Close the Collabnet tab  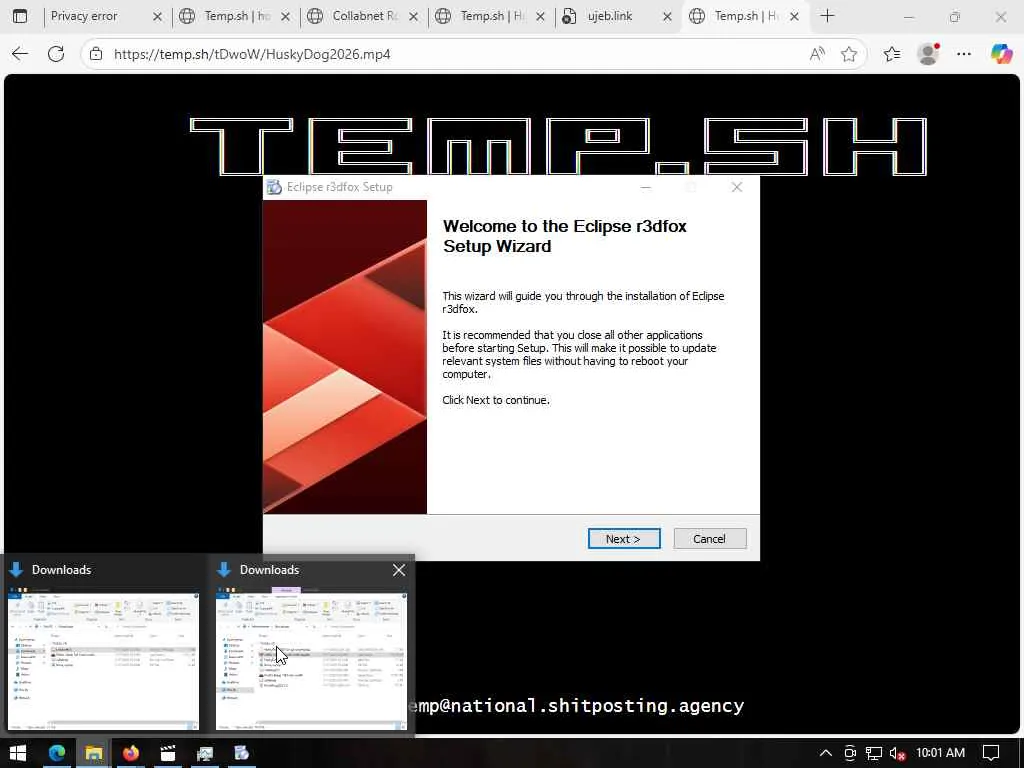(x=413, y=17)
